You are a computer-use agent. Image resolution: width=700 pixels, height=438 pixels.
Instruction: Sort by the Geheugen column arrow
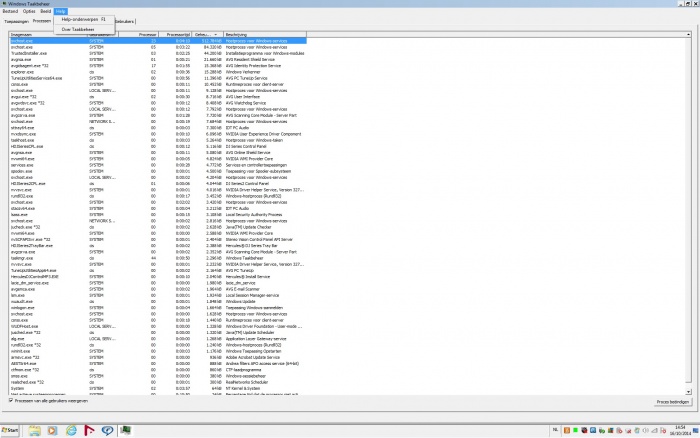216,34
